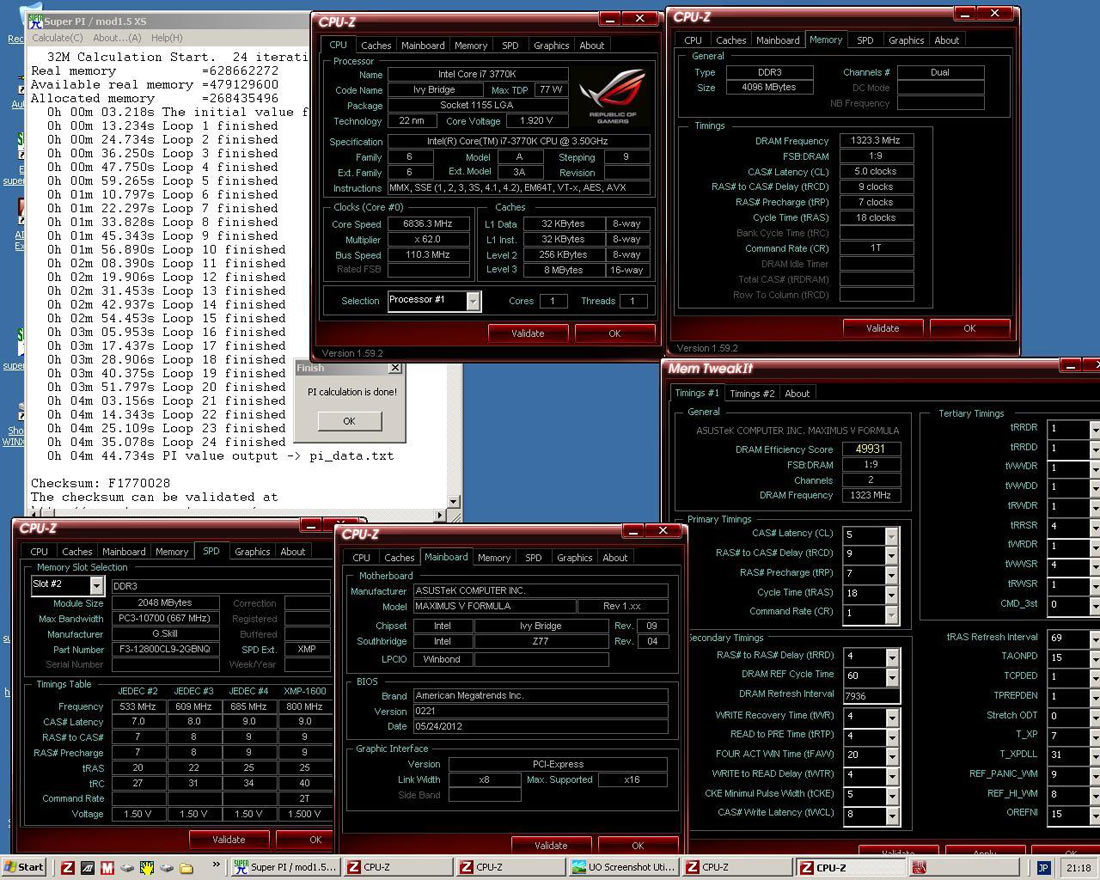
Task: Open the About tab in Mem TweakIt
Action: [x=797, y=393]
